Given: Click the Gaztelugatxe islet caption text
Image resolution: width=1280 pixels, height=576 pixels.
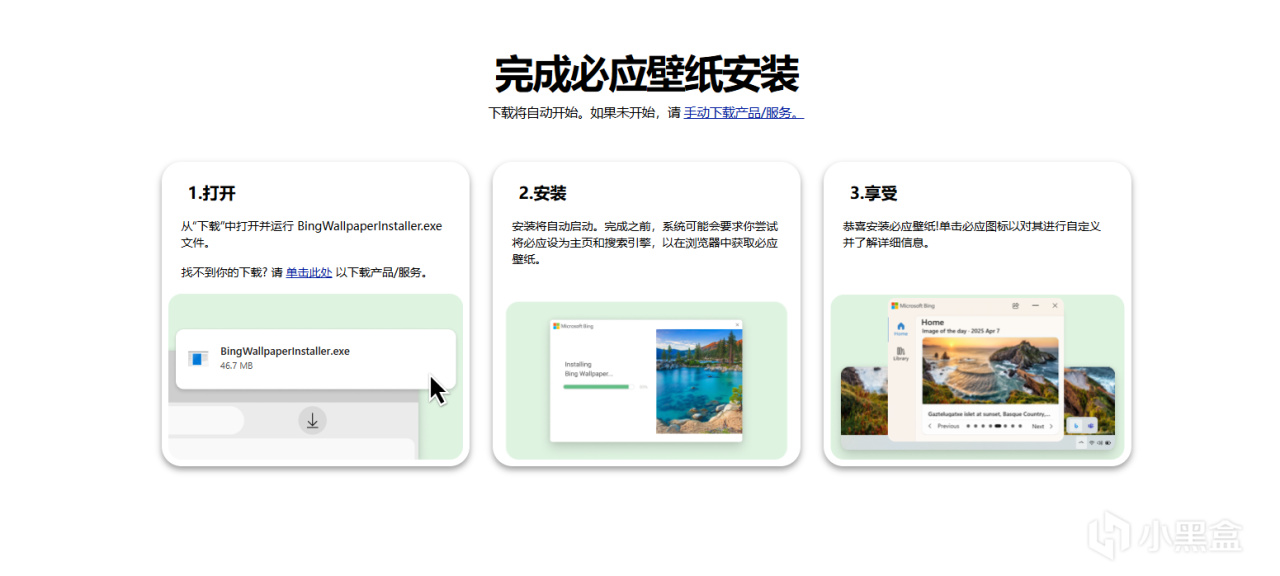Looking at the screenshot, I should [989, 414].
